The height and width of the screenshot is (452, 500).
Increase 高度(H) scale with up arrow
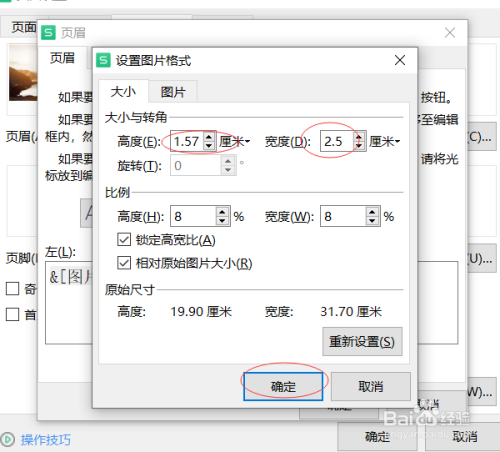click(x=222, y=212)
